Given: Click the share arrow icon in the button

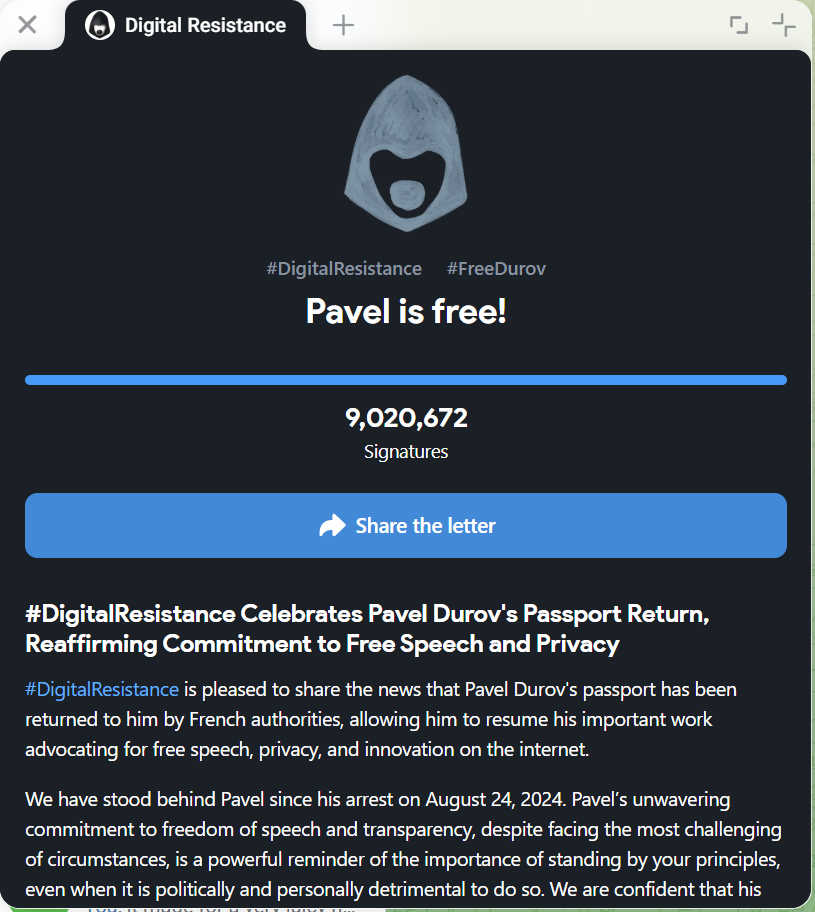Looking at the screenshot, I should [331, 526].
